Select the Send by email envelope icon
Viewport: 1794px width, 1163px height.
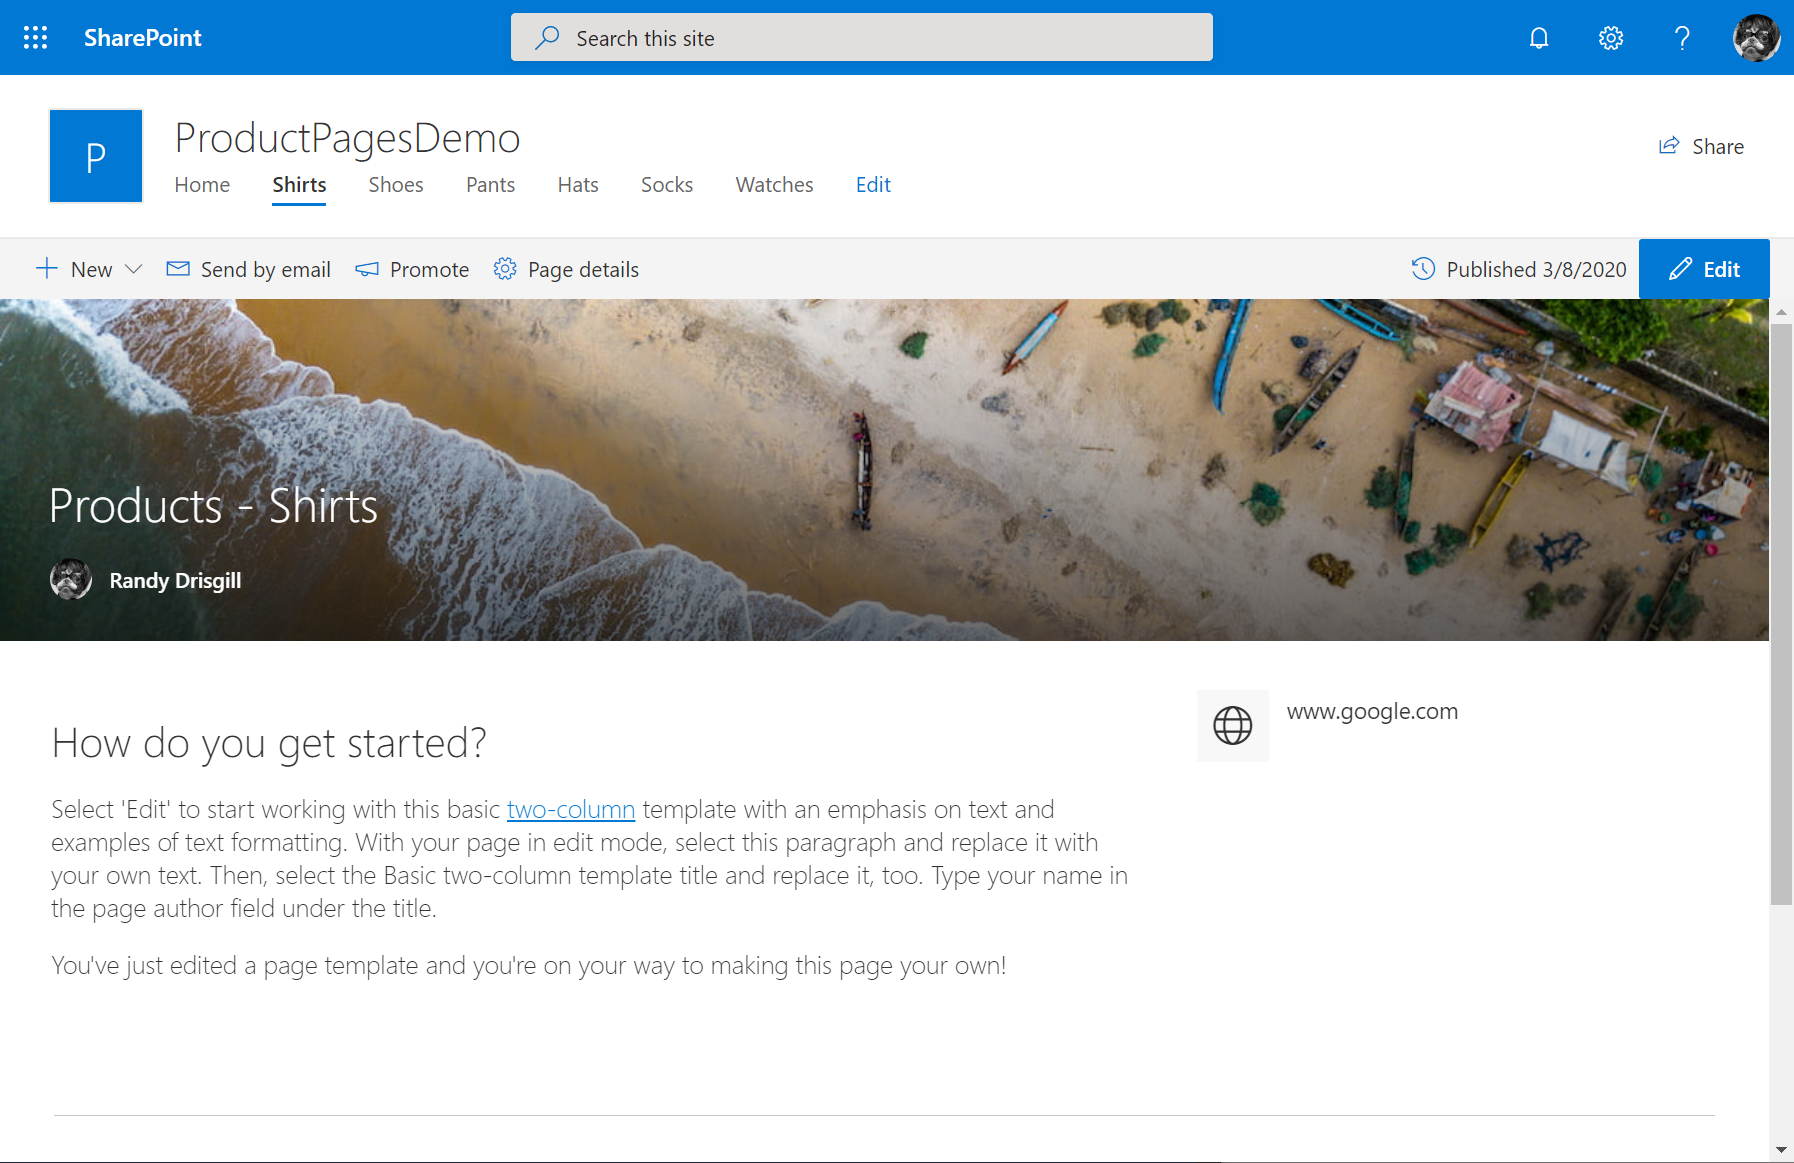tap(178, 268)
